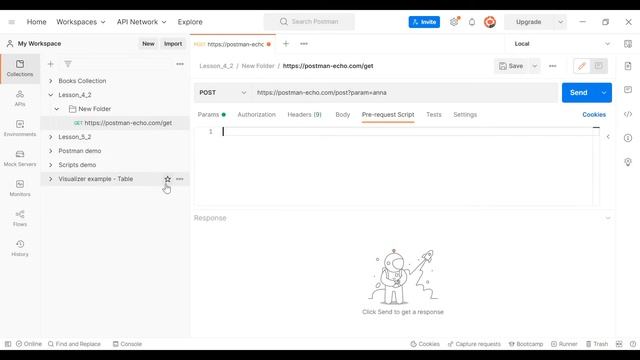Screen dimensions: 640x360
Task: Toggle sidebar visibility in status bar
Action: 8,344
